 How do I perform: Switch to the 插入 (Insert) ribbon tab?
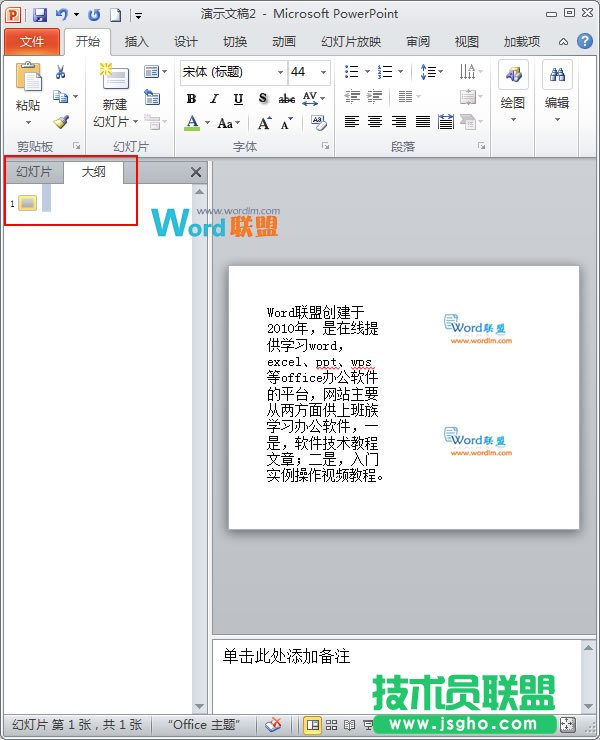tap(136, 42)
